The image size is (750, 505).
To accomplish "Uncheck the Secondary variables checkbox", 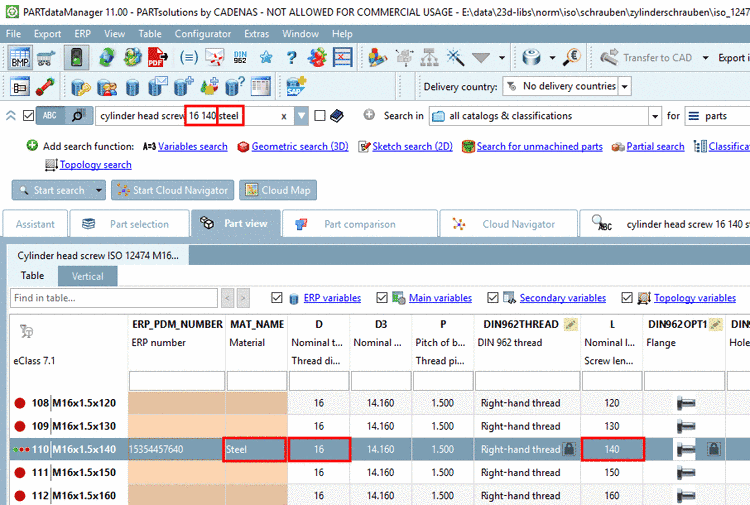I will pyautogui.click(x=493, y=298).
